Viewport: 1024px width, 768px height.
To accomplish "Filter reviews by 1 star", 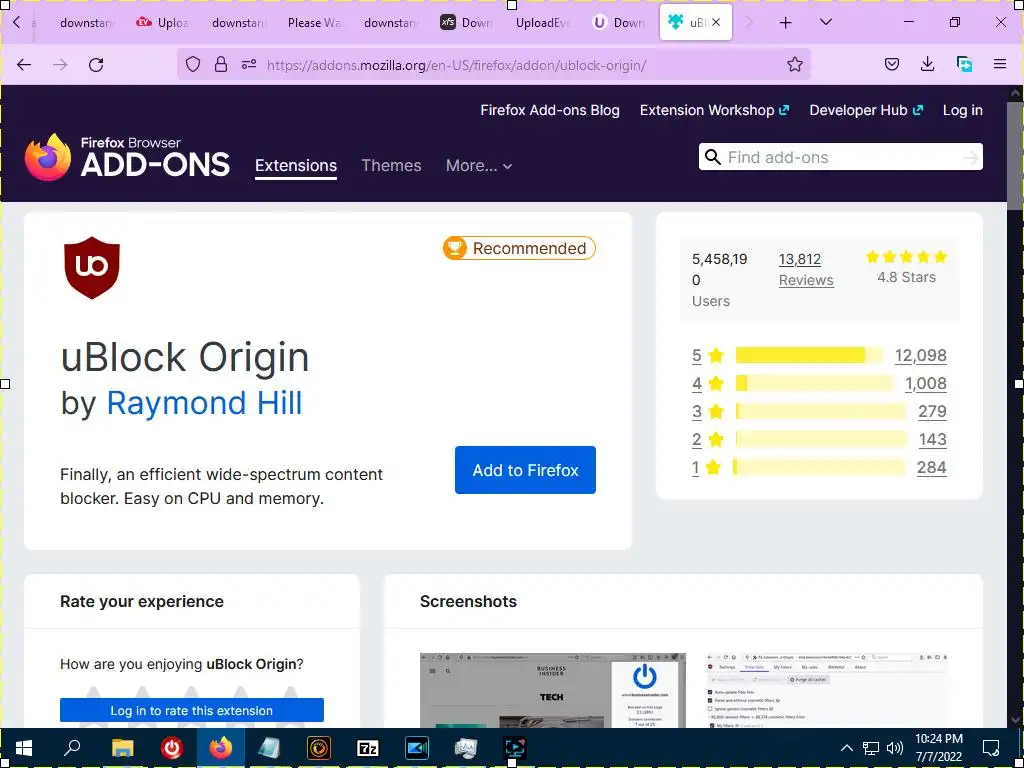I will [708, 468].
